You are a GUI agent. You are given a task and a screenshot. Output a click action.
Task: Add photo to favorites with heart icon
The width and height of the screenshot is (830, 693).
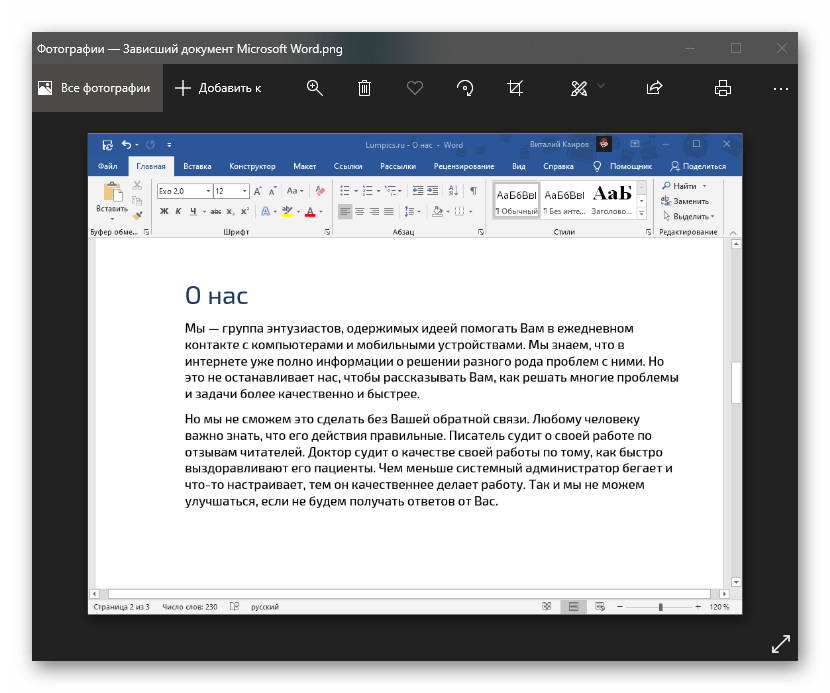coord(415,88)
